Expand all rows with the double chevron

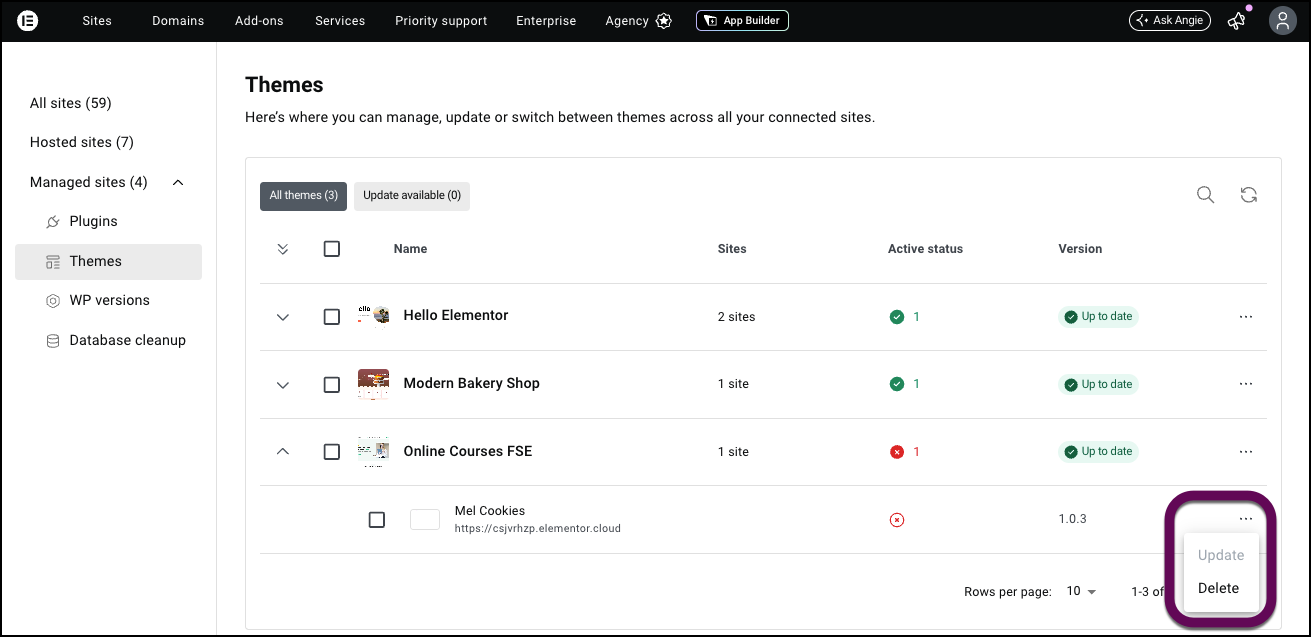tap(283, 249)
